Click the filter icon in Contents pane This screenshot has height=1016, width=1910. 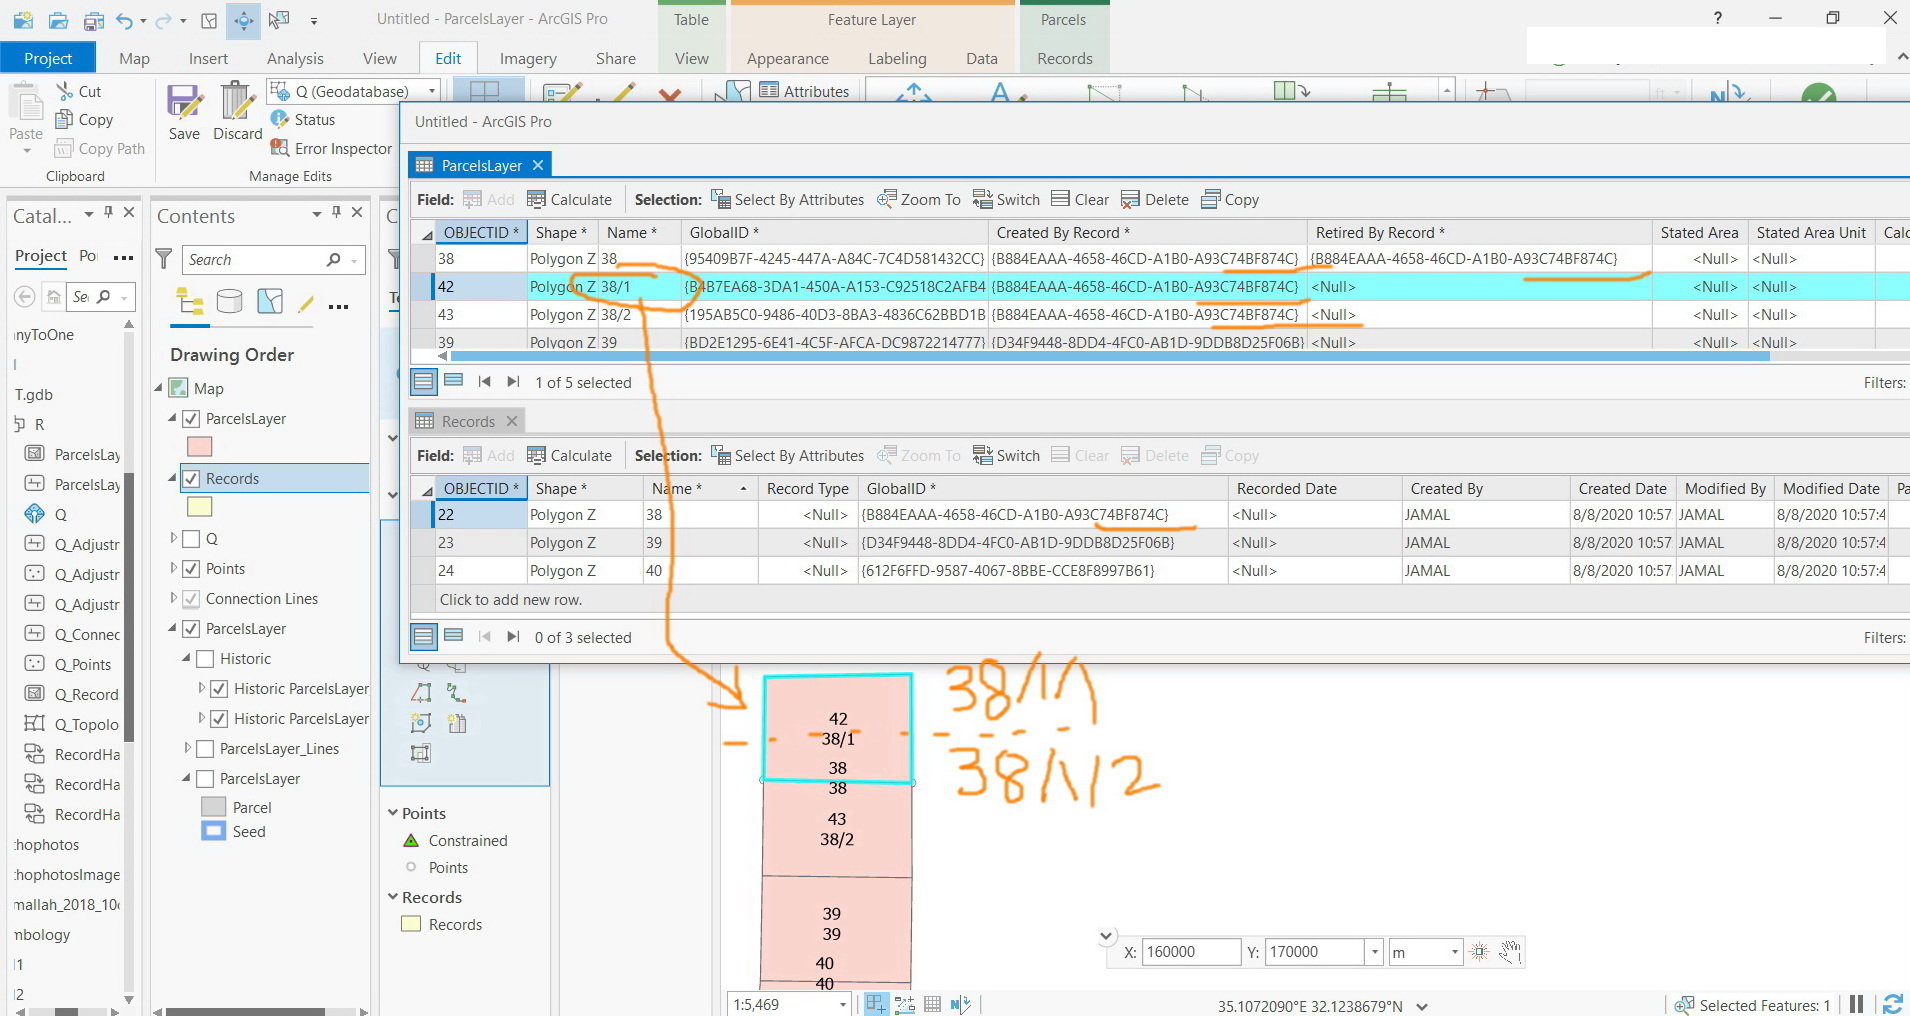pyautogui.click(x=164, y=259)
